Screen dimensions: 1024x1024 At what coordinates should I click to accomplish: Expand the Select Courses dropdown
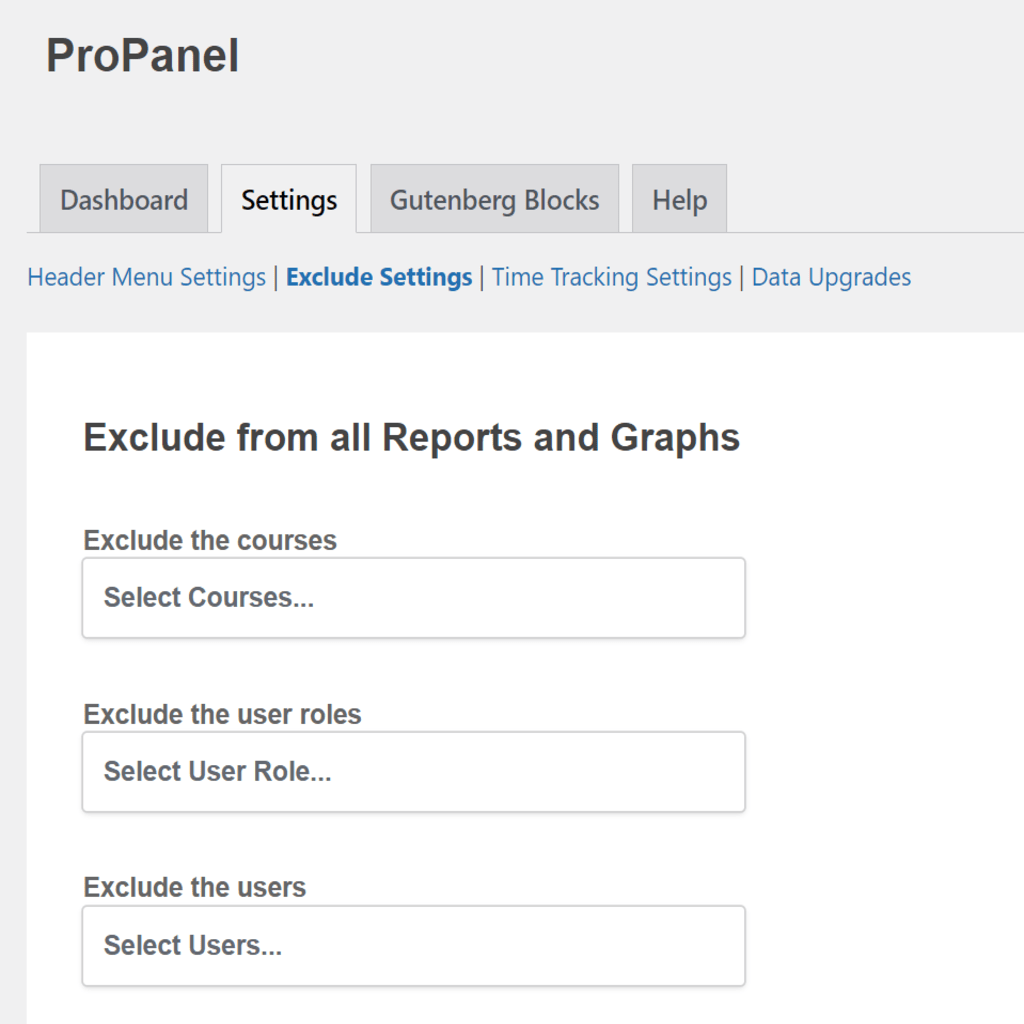click(x=413, y=598)
